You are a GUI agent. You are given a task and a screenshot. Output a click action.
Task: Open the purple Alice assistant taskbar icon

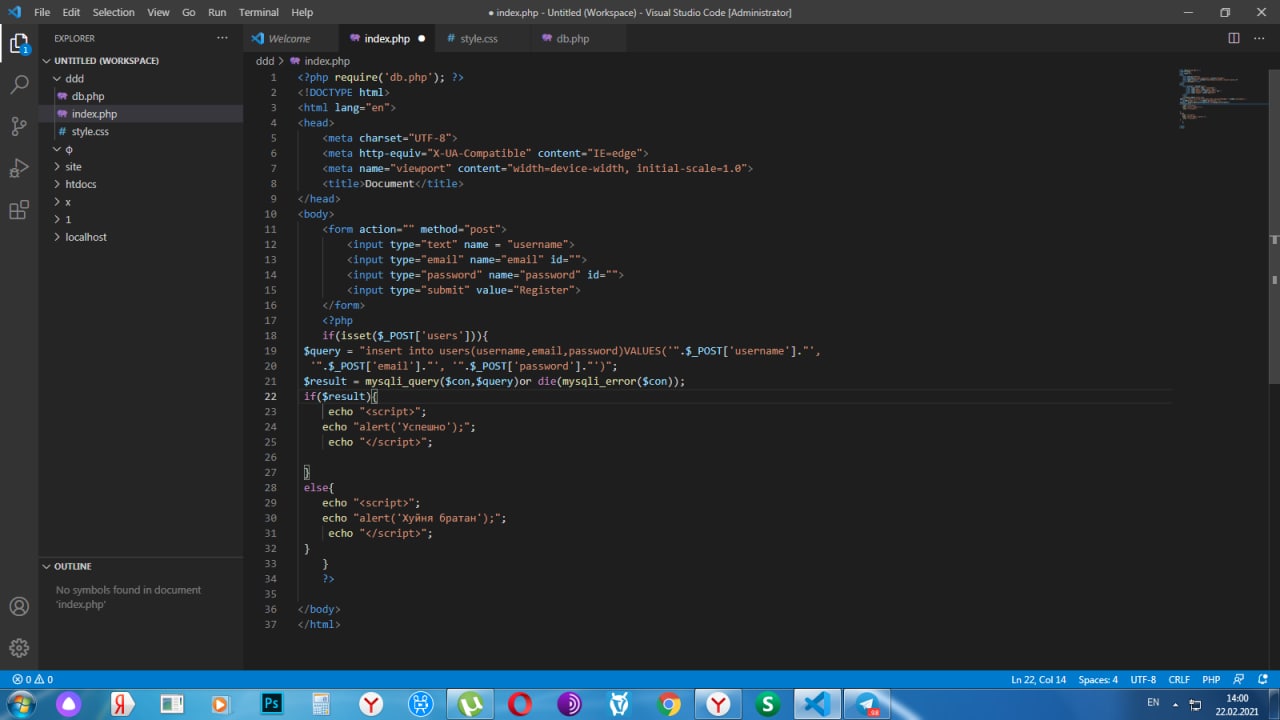coord(69,704)
